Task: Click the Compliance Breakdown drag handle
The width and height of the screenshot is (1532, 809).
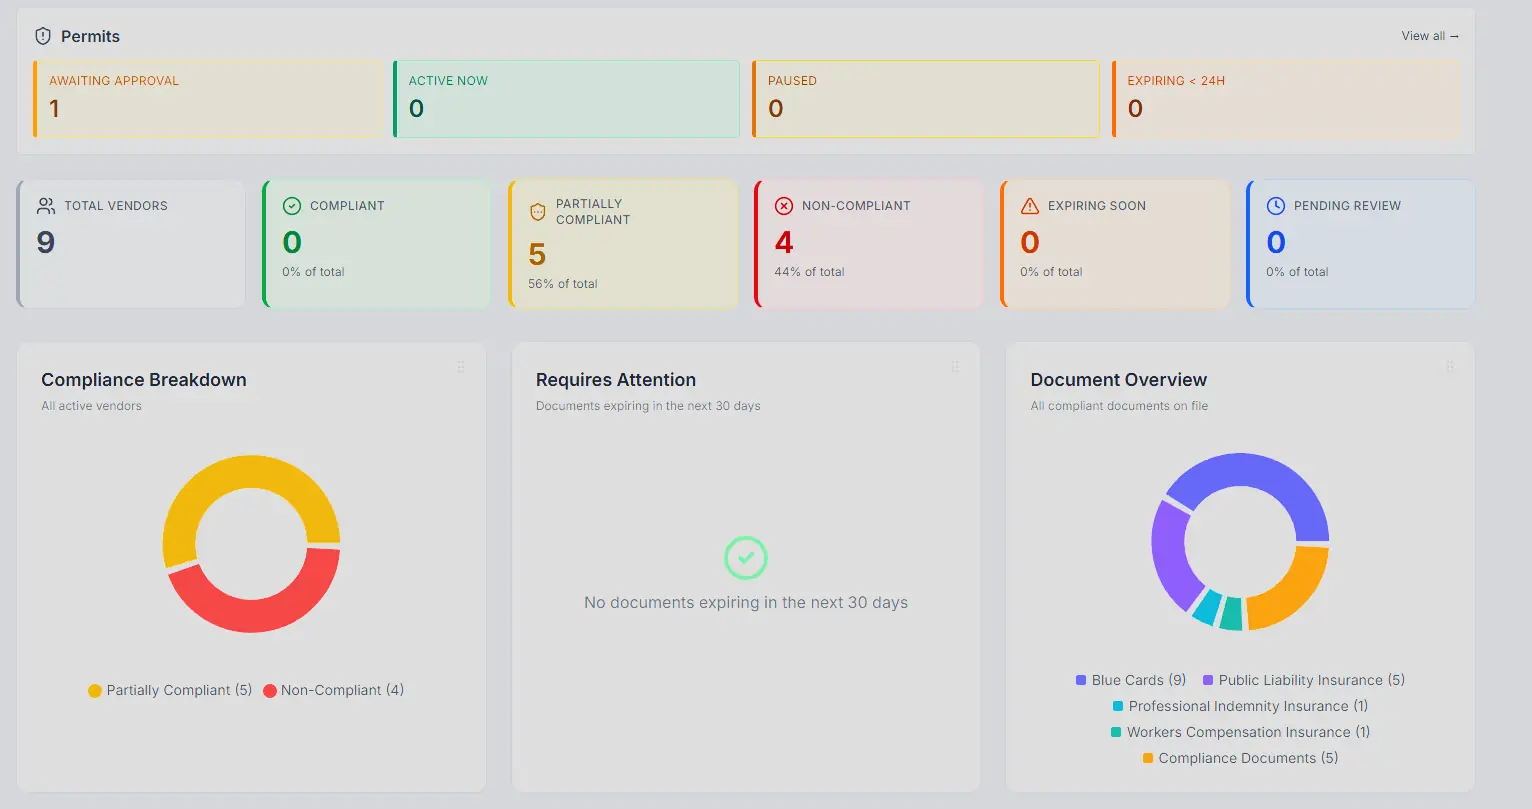Action: [461, 367]
